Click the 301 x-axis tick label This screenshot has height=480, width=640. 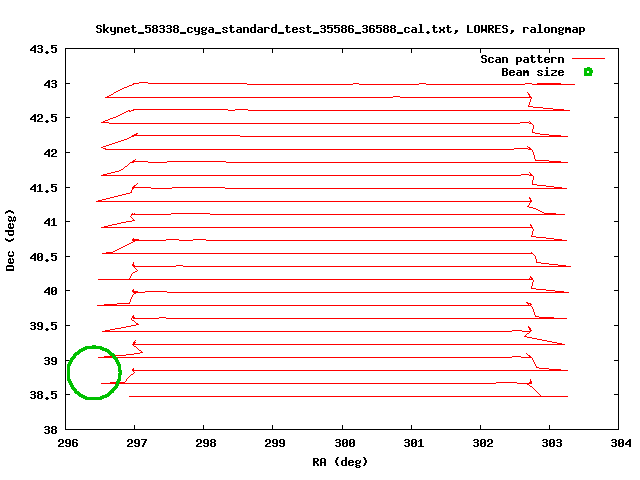(x=414, y=443)
